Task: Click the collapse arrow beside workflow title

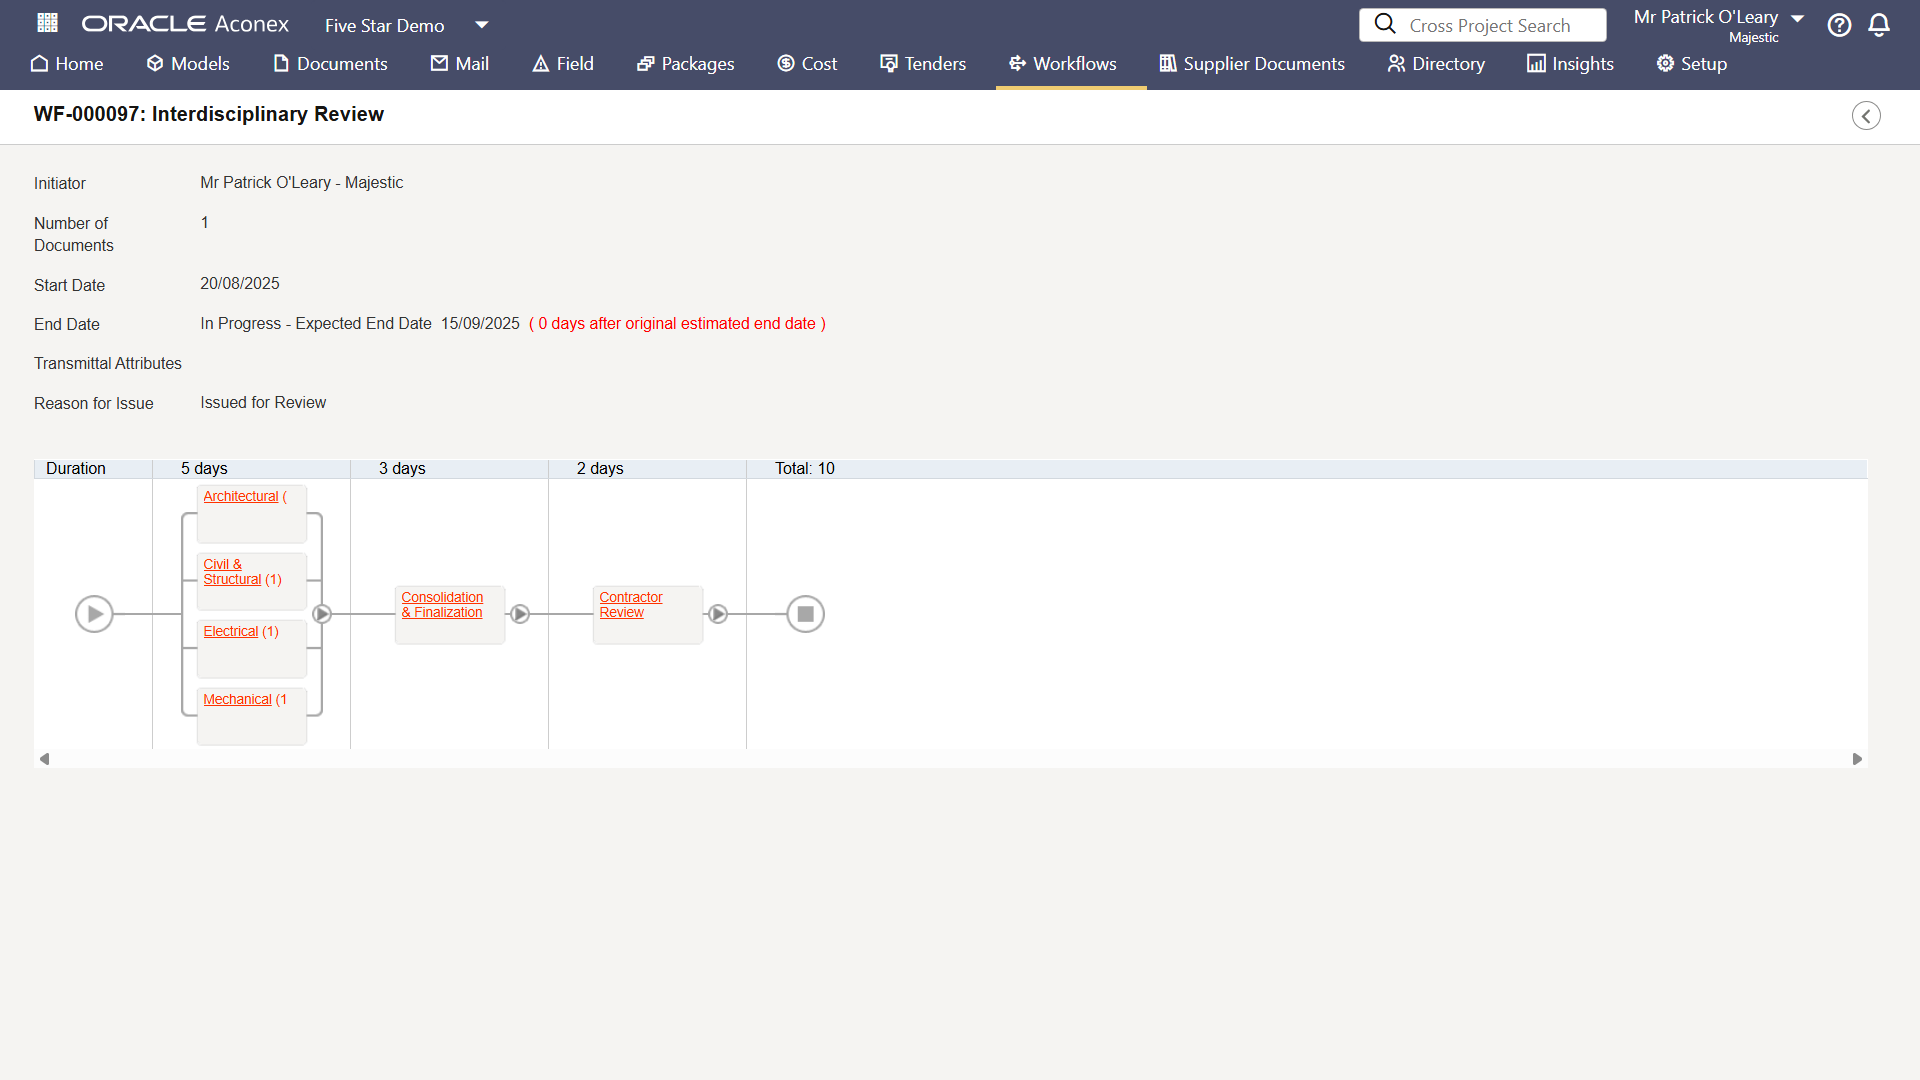Action: [1866, 116]
